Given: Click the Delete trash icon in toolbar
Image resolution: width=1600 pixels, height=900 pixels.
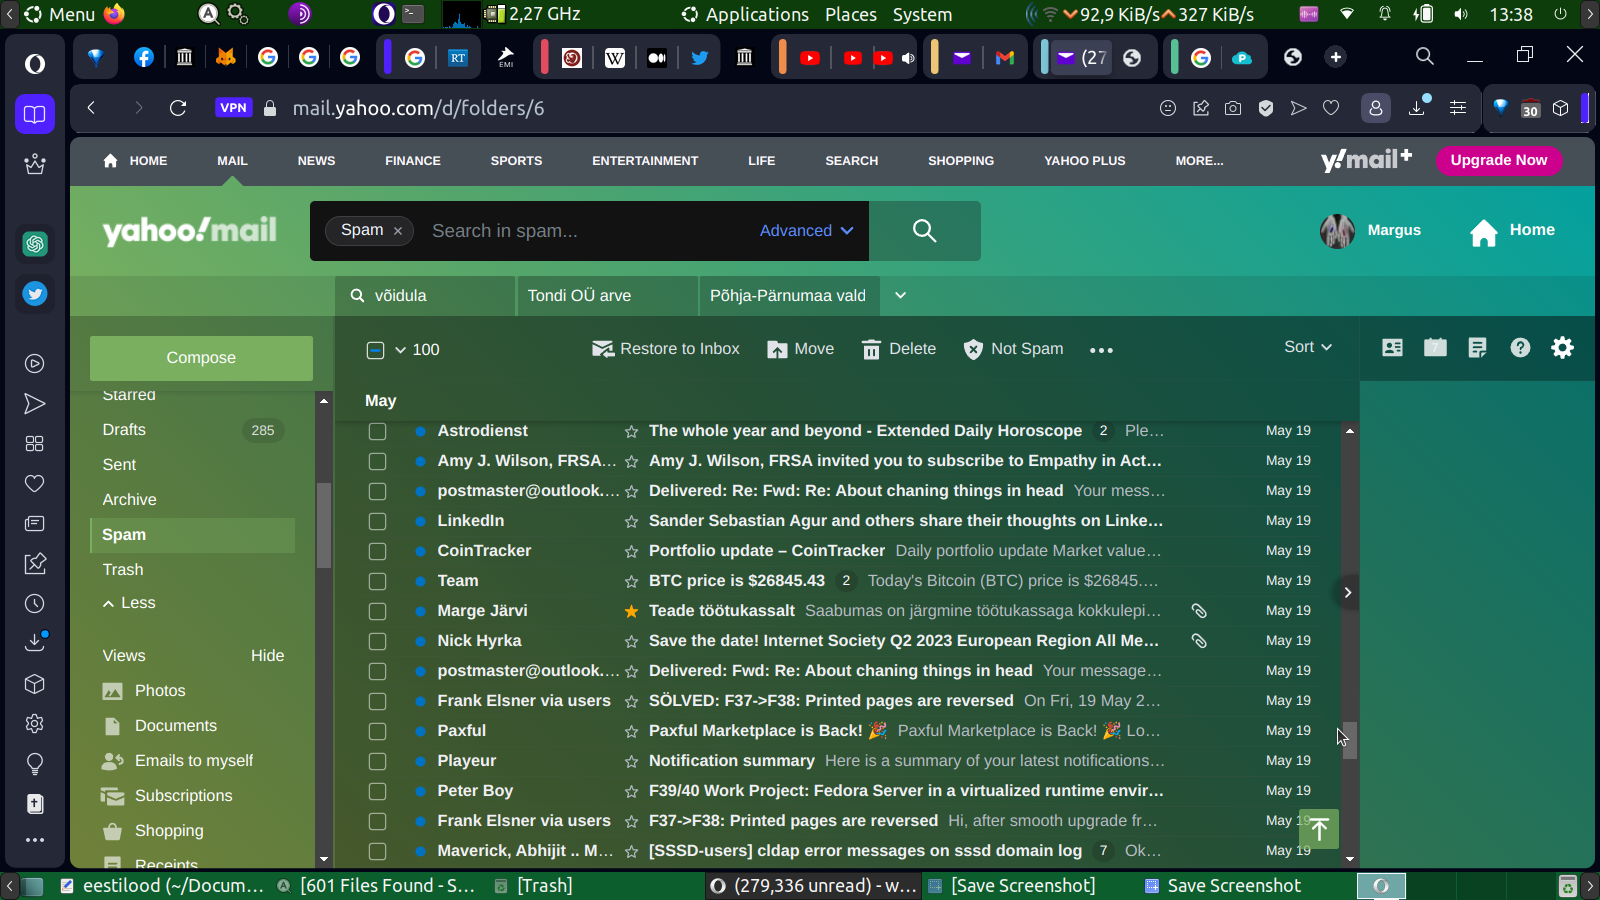Looking at the screenshot, I should tap(871, 349).
